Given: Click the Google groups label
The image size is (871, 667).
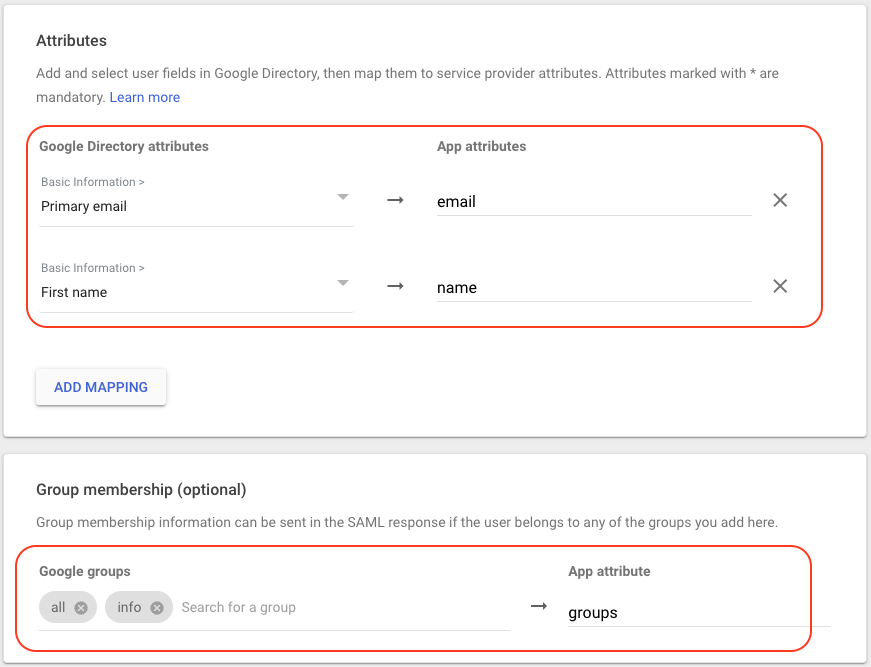Looking at the screenshot, I should [x=85, y=571].
